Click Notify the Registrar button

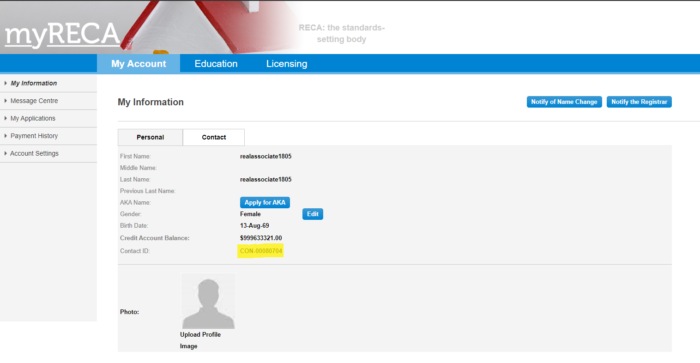coord(639,102)
